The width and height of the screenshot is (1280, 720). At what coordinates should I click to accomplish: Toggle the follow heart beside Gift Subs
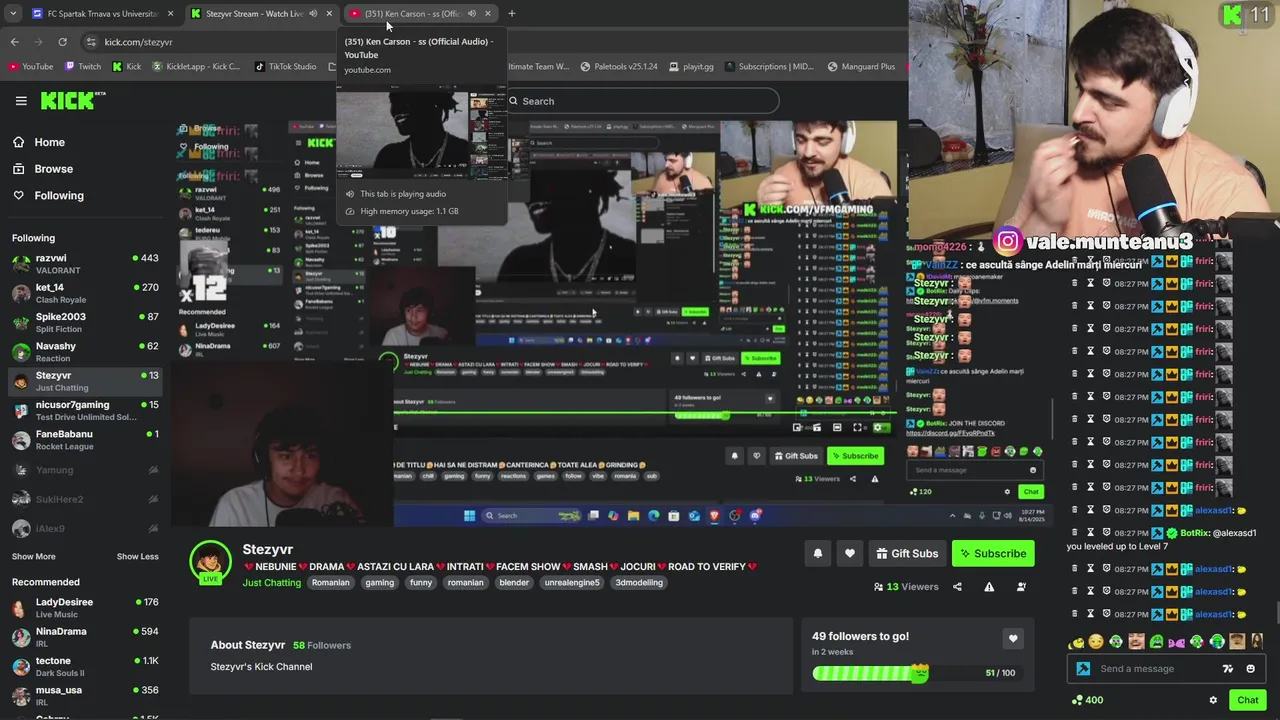tap(850, 554)
